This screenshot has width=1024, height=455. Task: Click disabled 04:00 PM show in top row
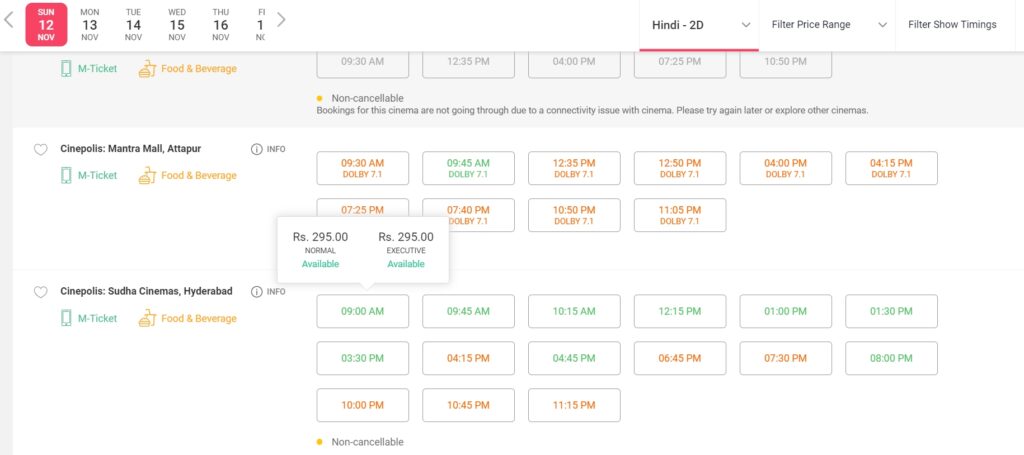[x=574, y=63]
